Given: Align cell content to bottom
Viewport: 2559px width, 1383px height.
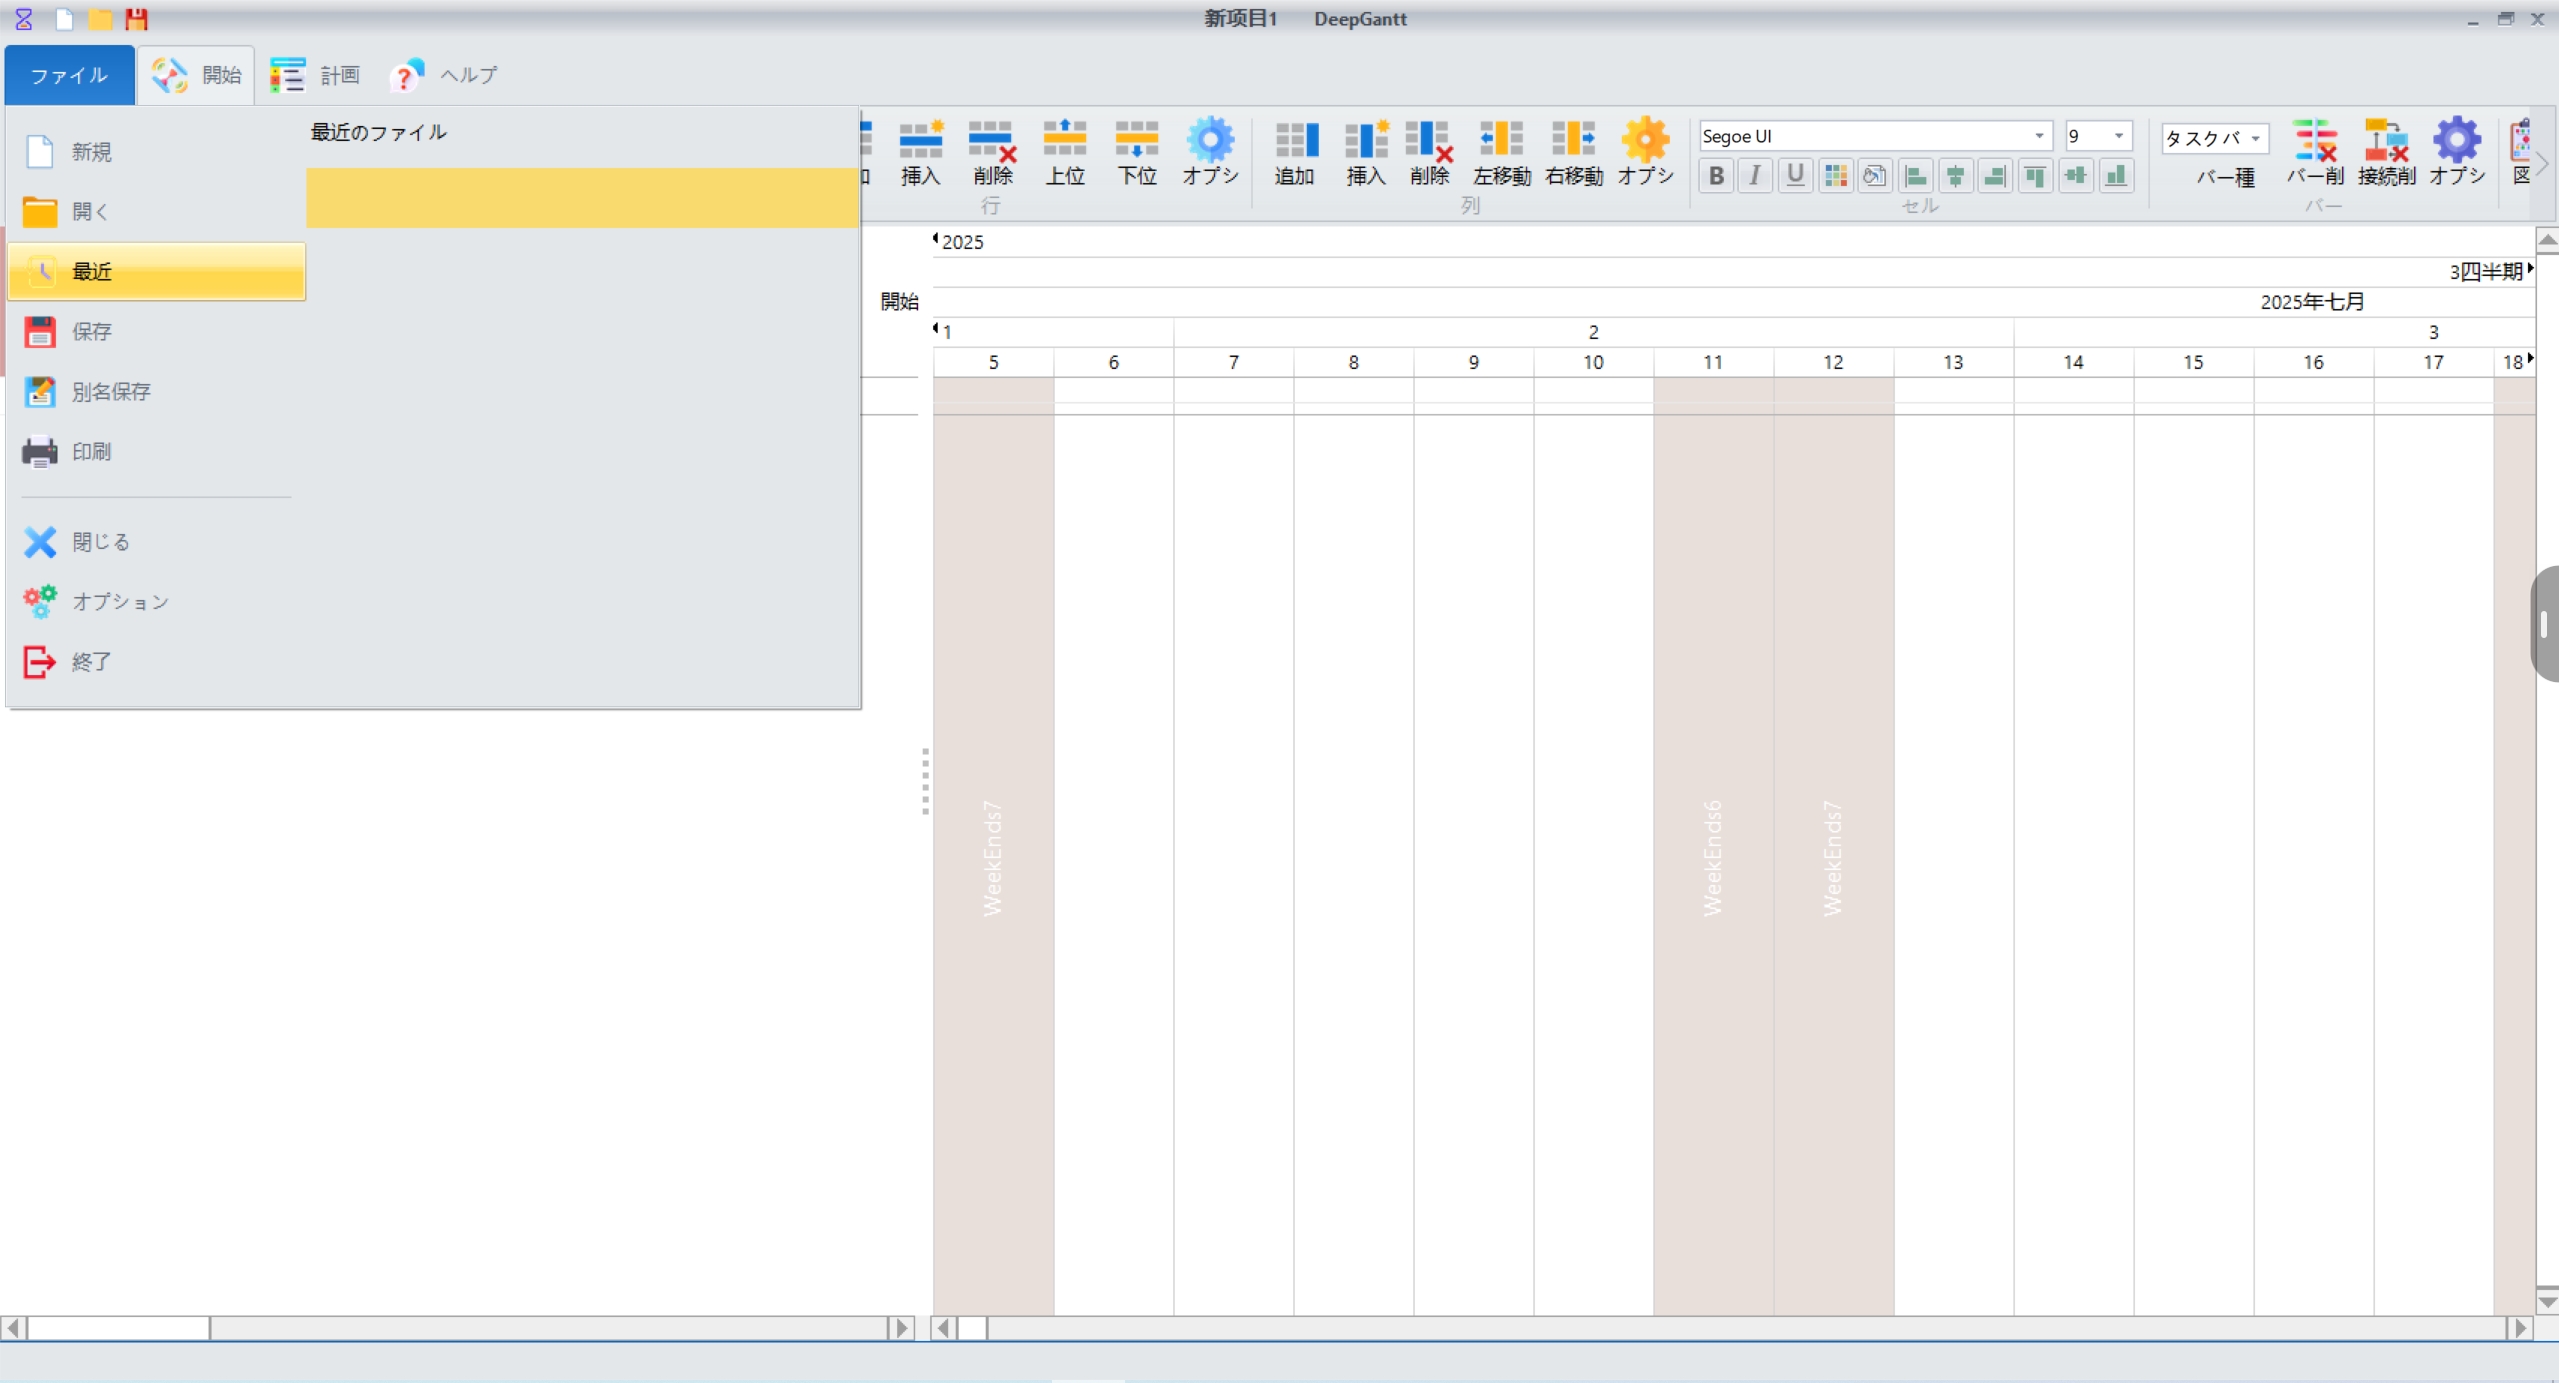Looking at the screenshot, I should [x=2115, y=176].
